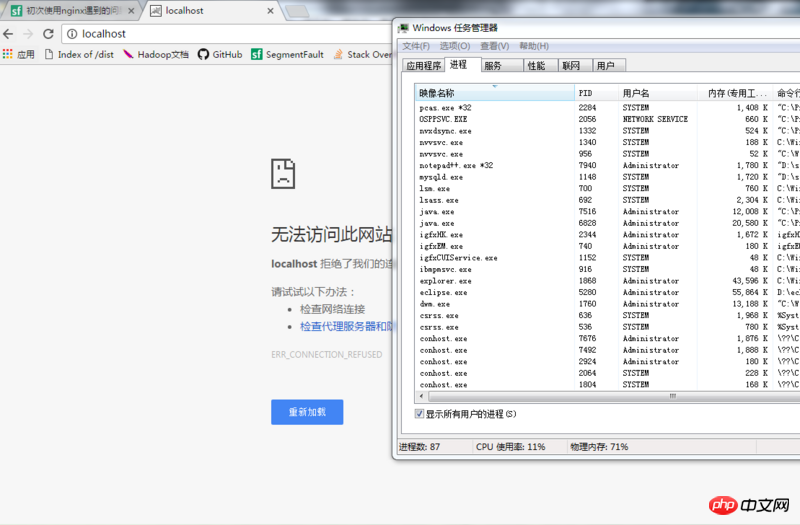Select the igfxEM.exe process row
Viewport: 800px width, 525px height.
coord(607,246)
